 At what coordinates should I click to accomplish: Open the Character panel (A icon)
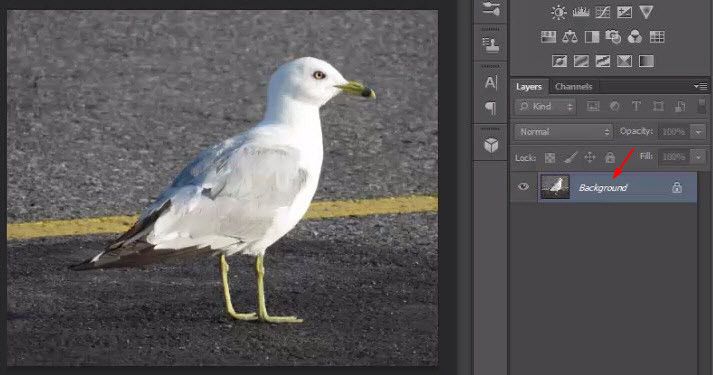click(x=491, y=82)
